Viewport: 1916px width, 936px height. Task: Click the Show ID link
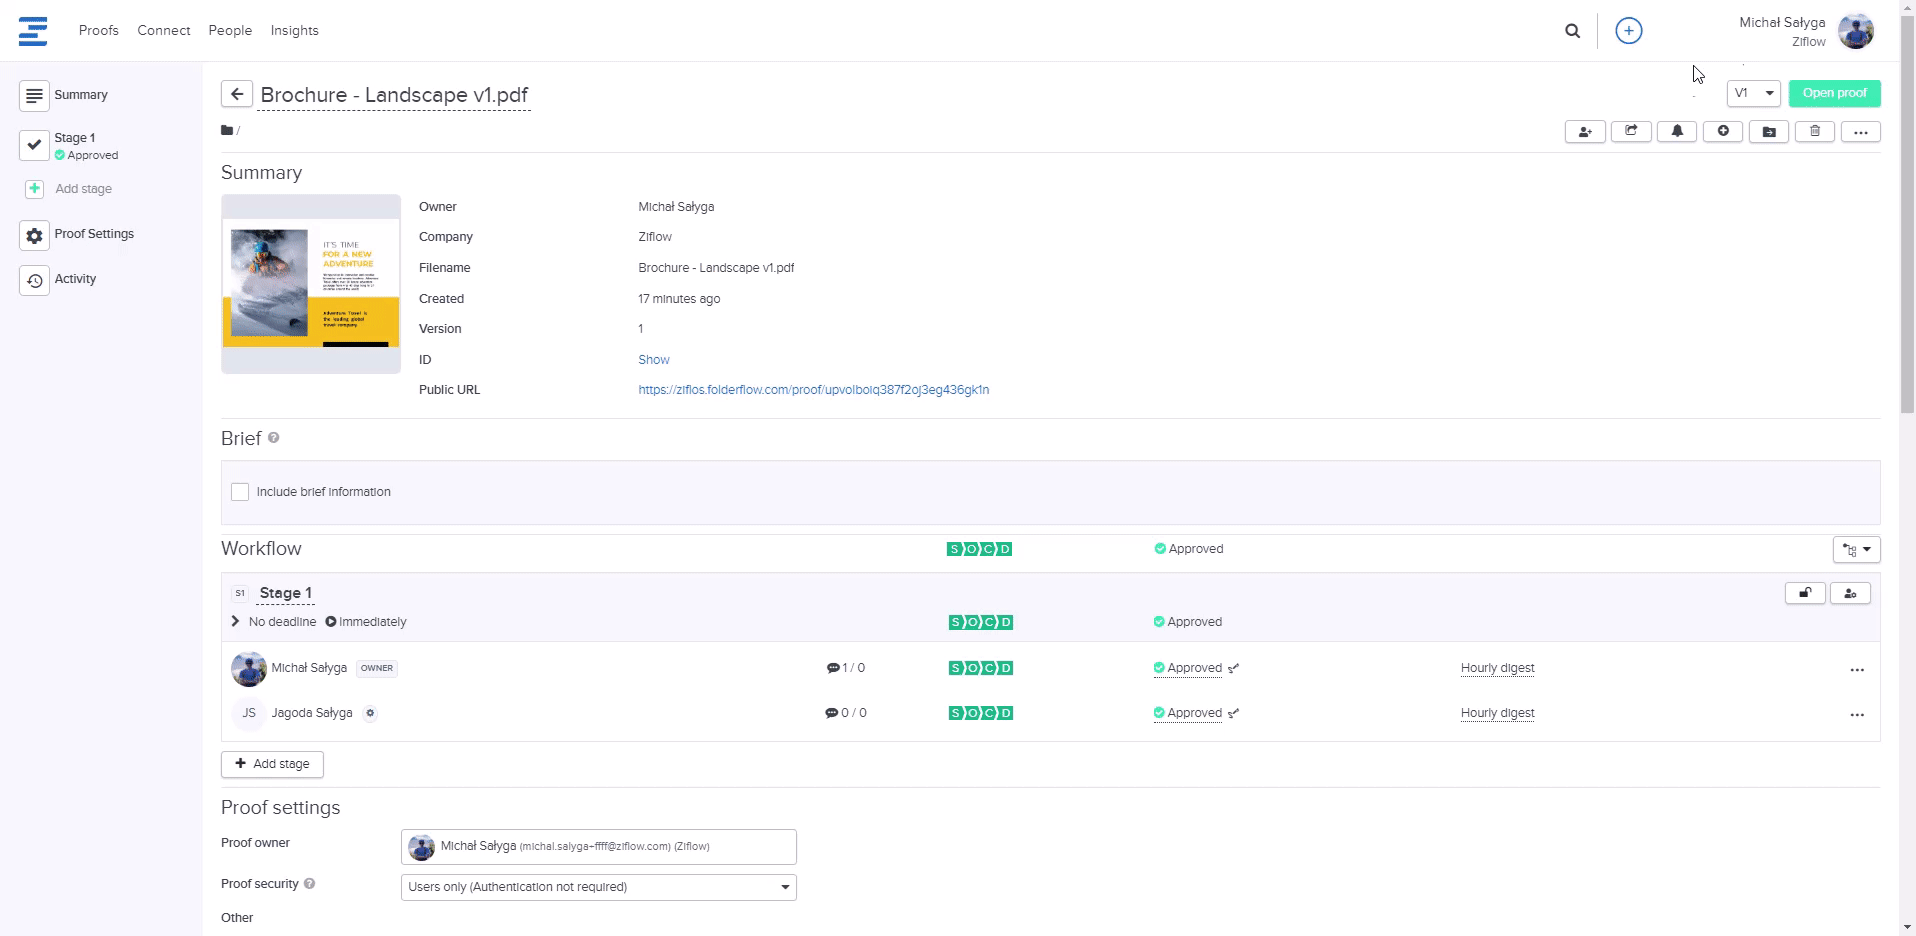point(653,360)
